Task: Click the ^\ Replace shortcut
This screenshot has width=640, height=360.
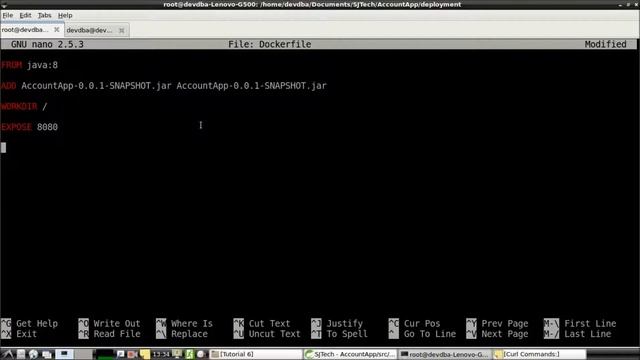Action: coord(182,334)
